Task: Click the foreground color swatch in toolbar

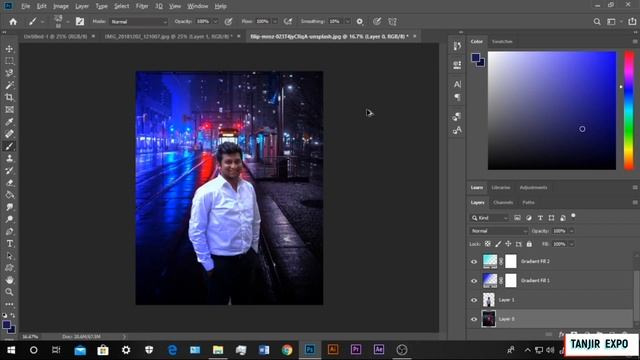Action: point(7,325)
